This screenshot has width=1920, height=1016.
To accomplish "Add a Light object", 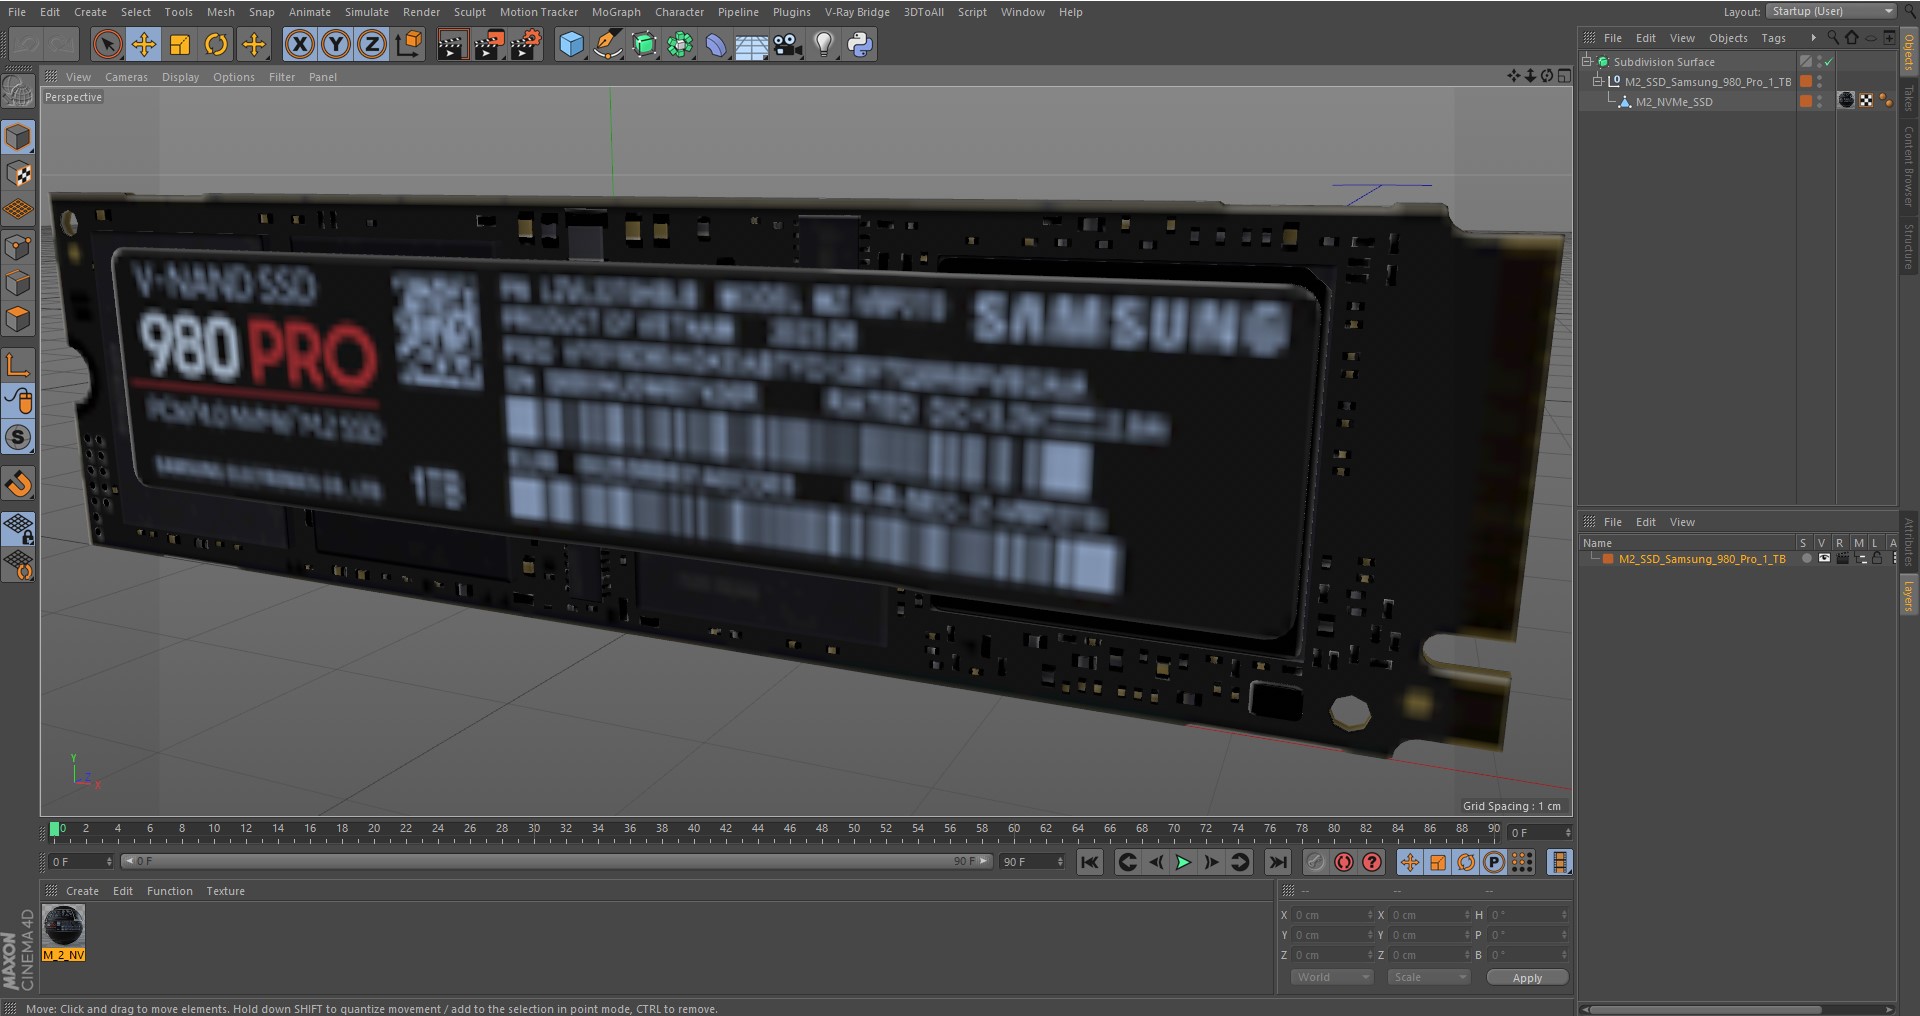I will [x=824, y=44].
